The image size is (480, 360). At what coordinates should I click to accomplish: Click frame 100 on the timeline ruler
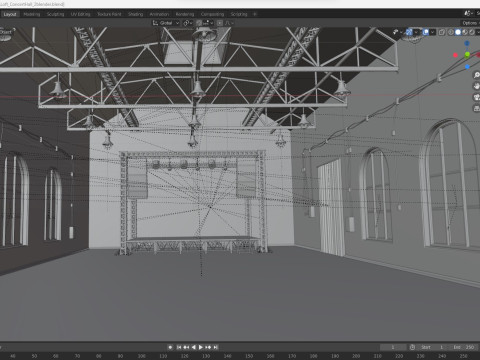142,356
